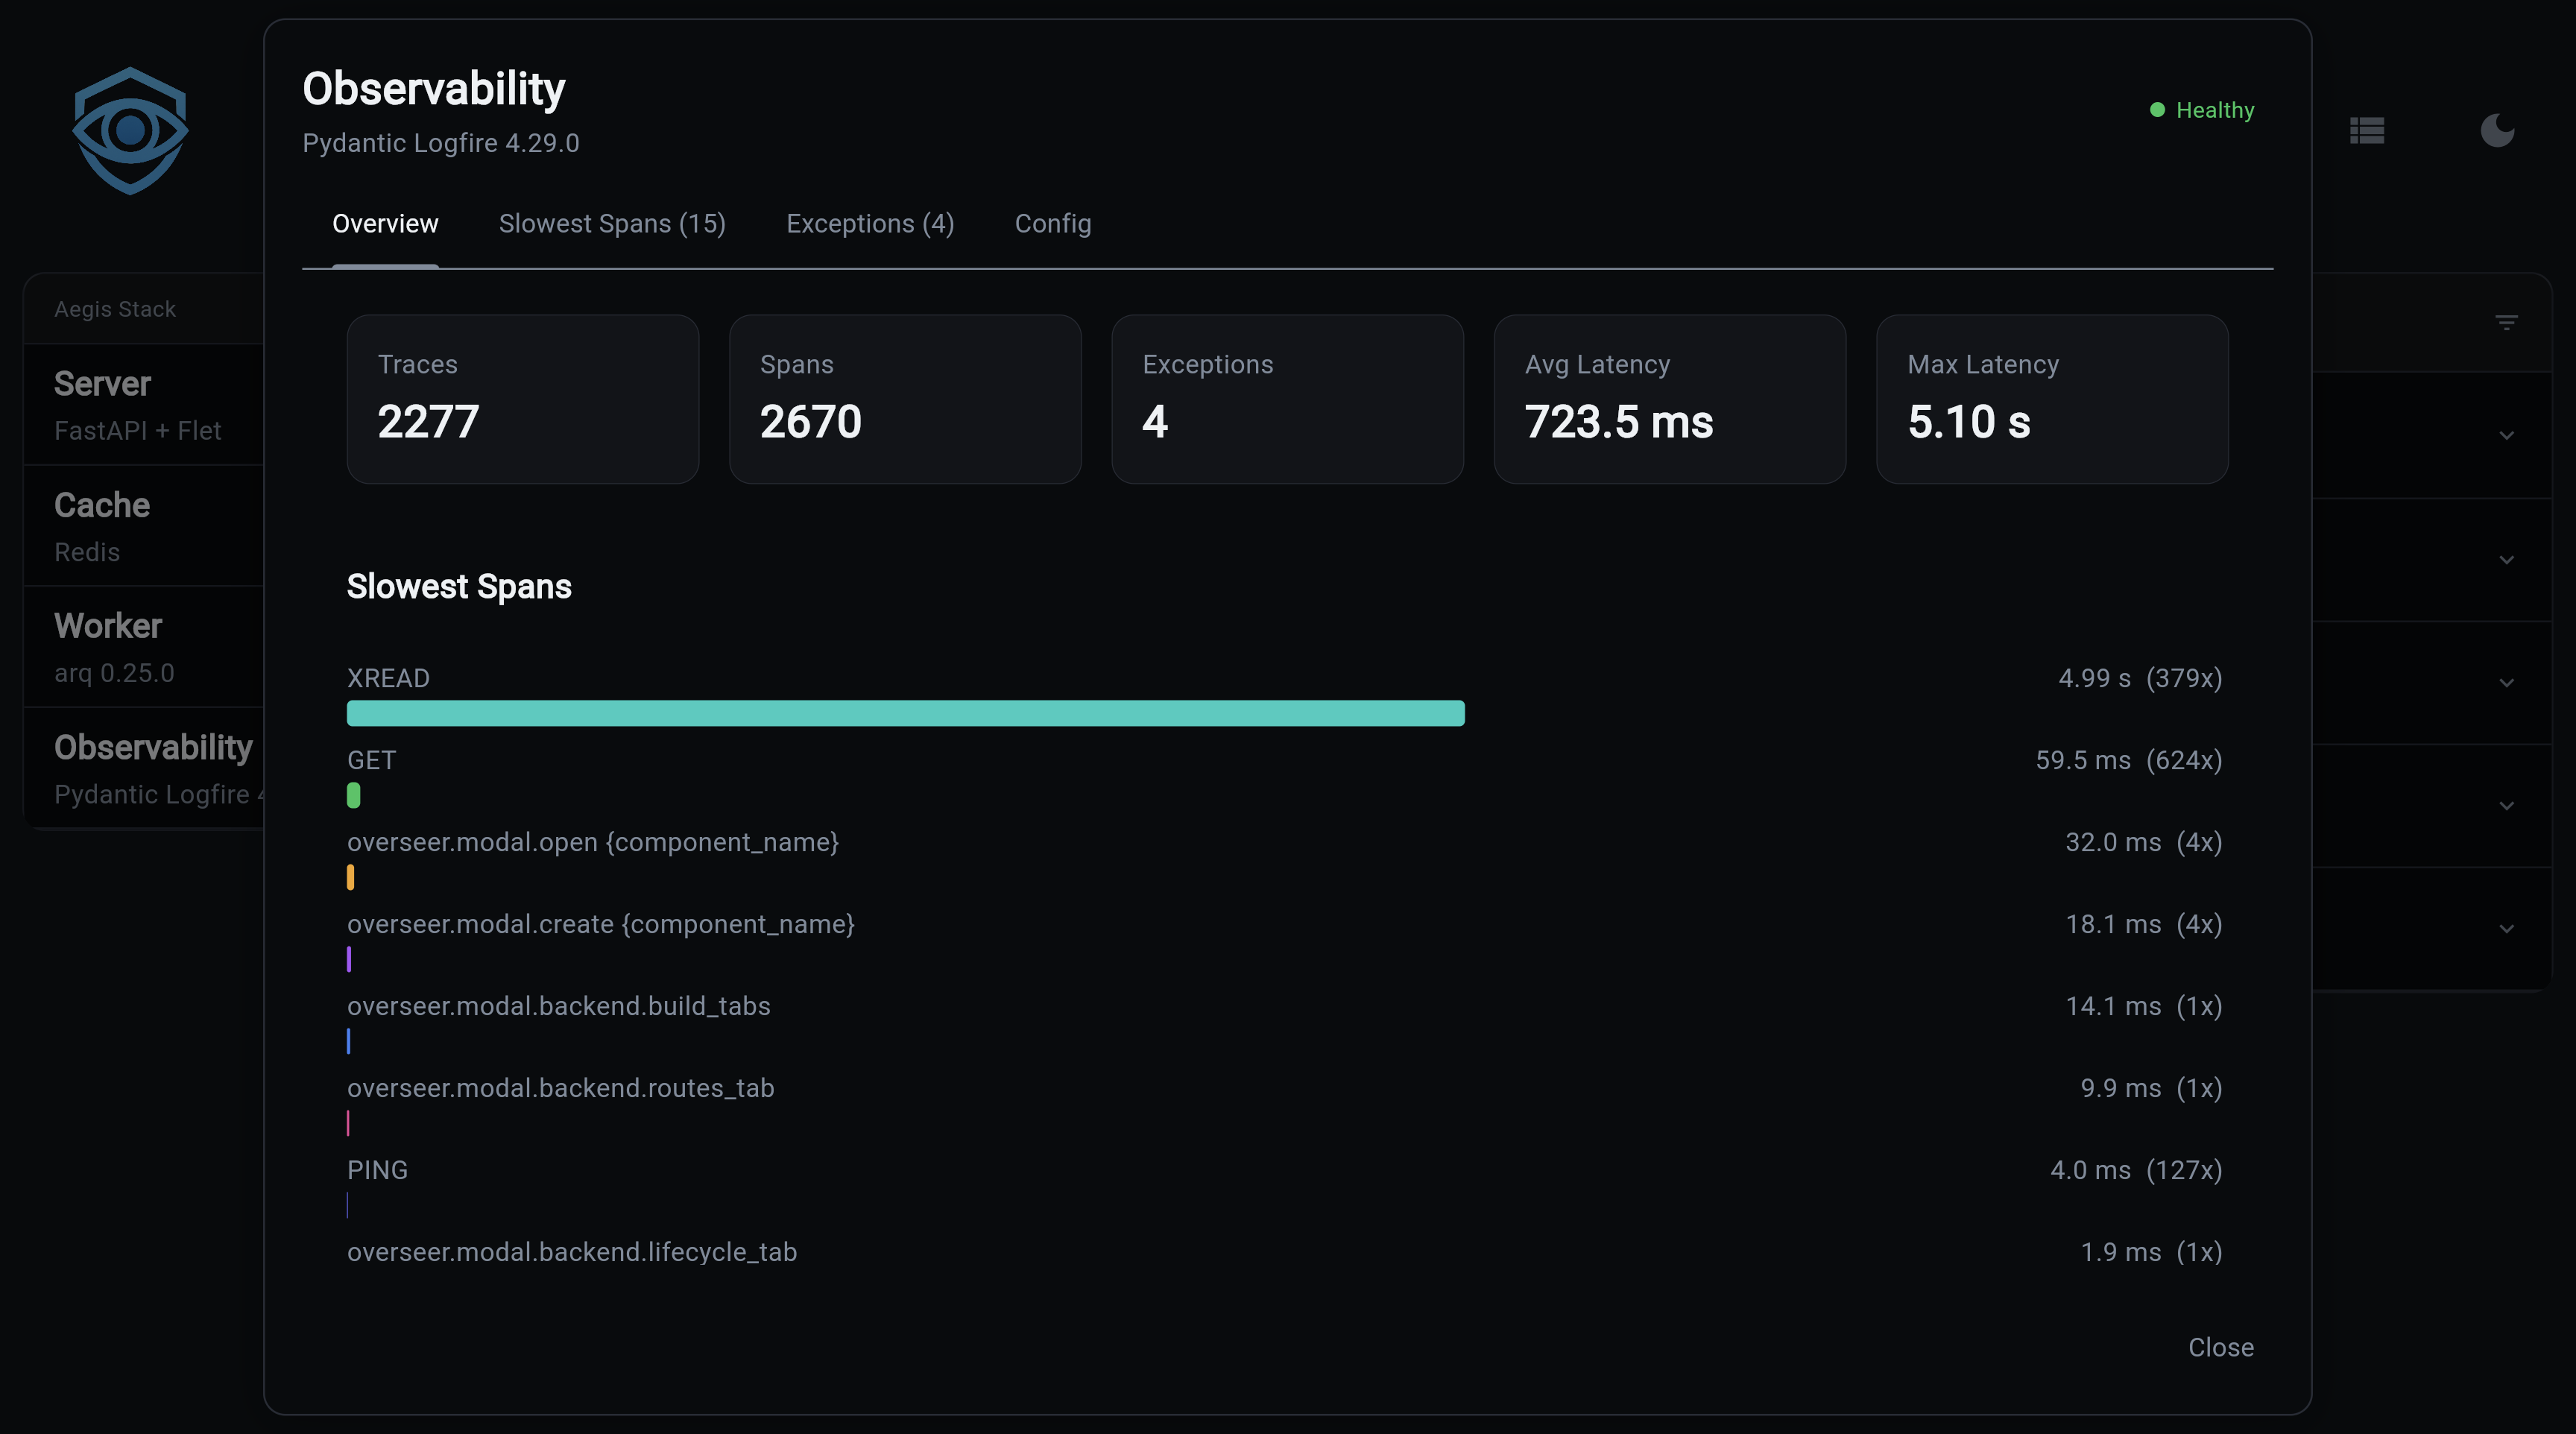2576x1434 pixels.
Task: Click the green Healthy status indicator
Action: click(2202, 110)
